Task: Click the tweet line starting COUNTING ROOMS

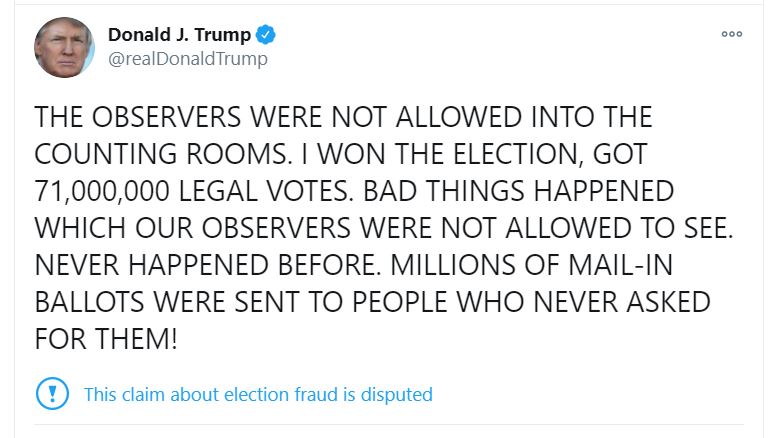Action: point(340,155)
